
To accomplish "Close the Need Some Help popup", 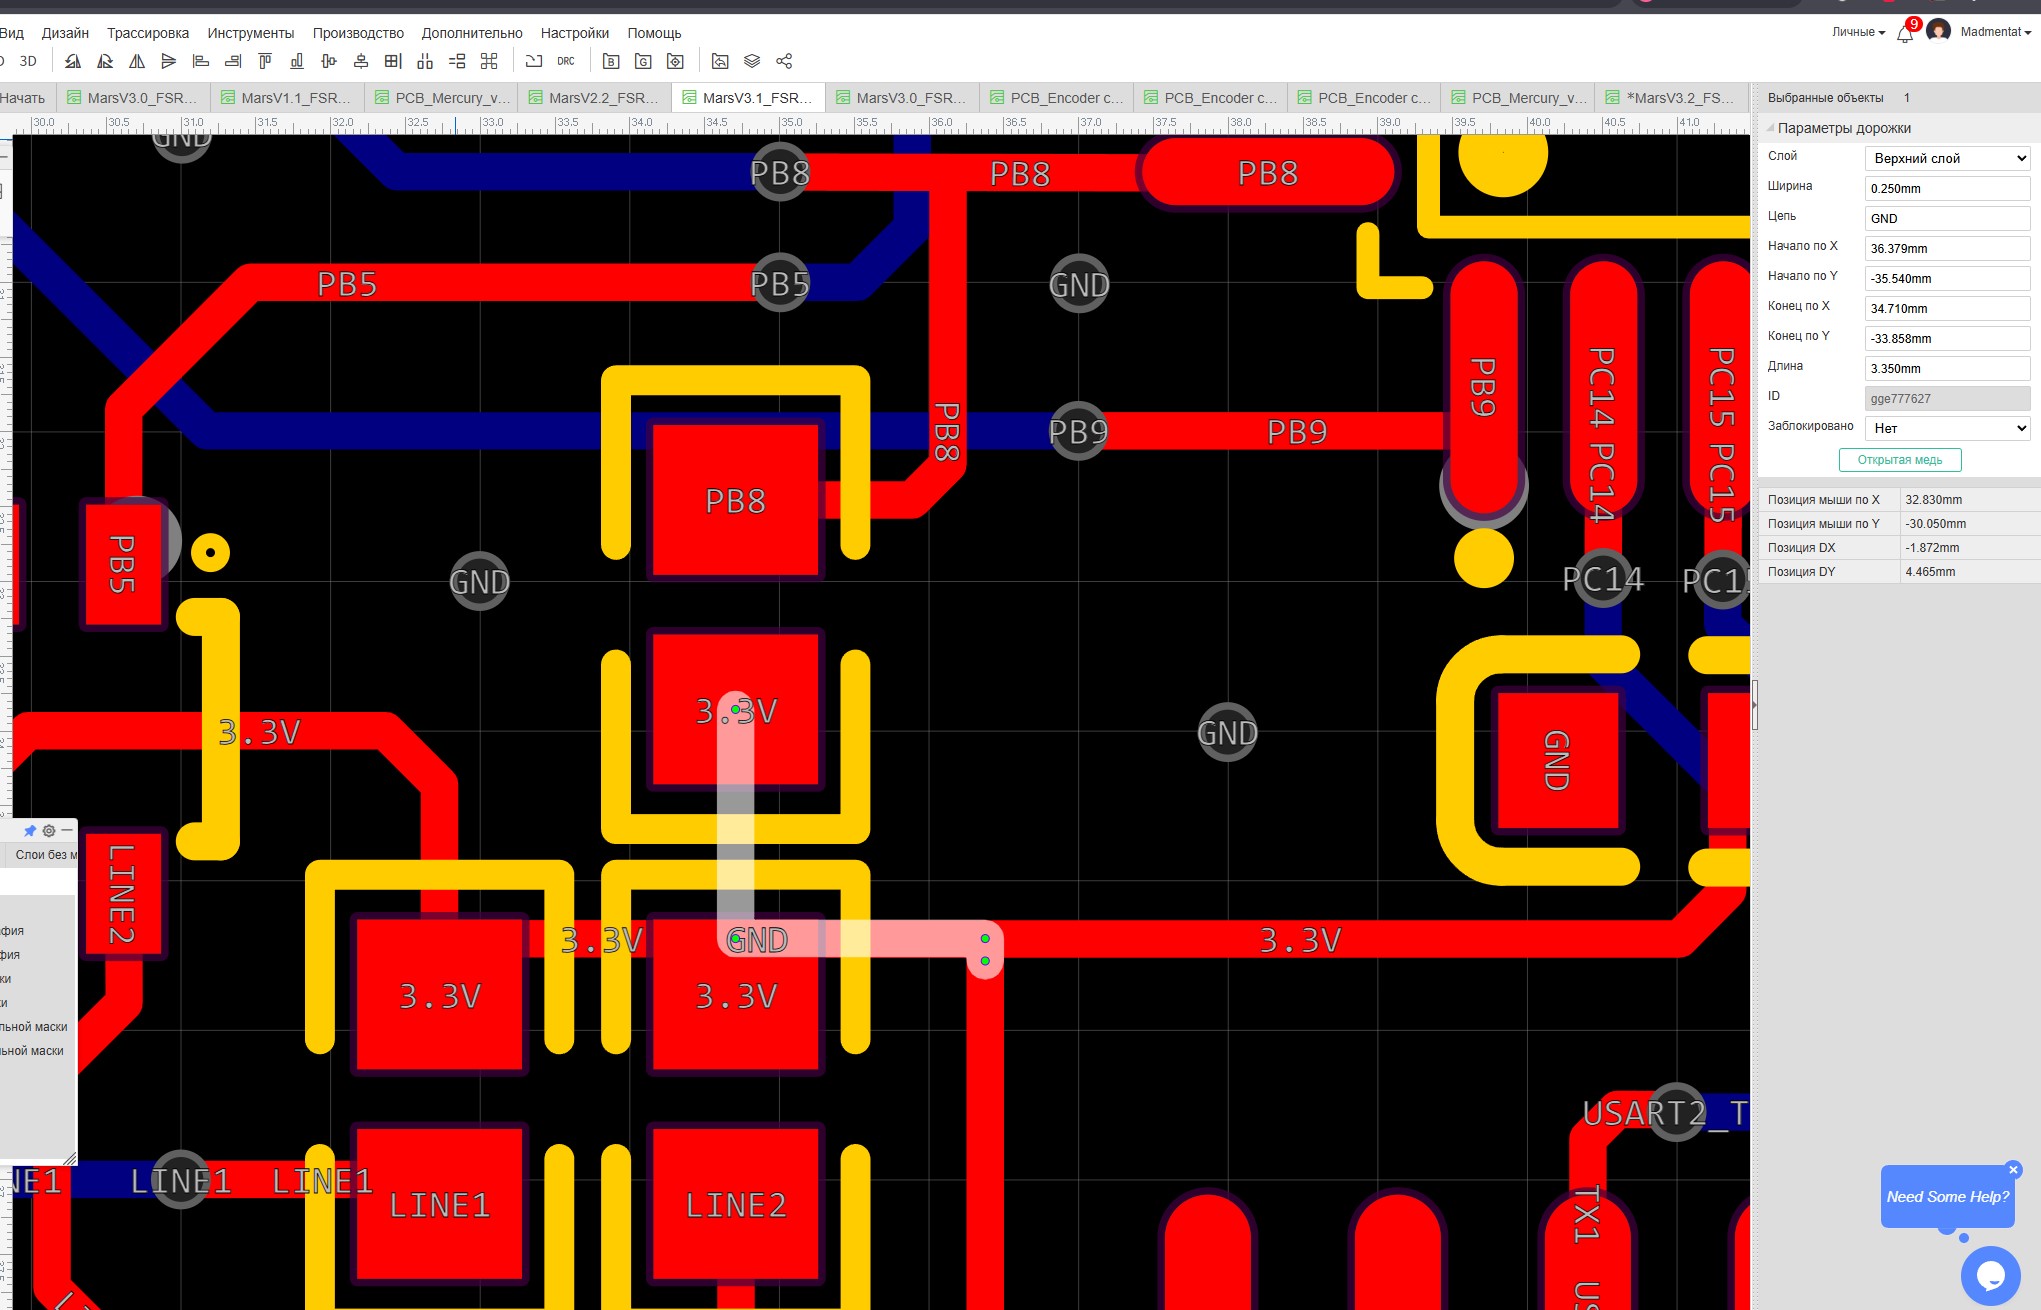I will point(2013,1169).
